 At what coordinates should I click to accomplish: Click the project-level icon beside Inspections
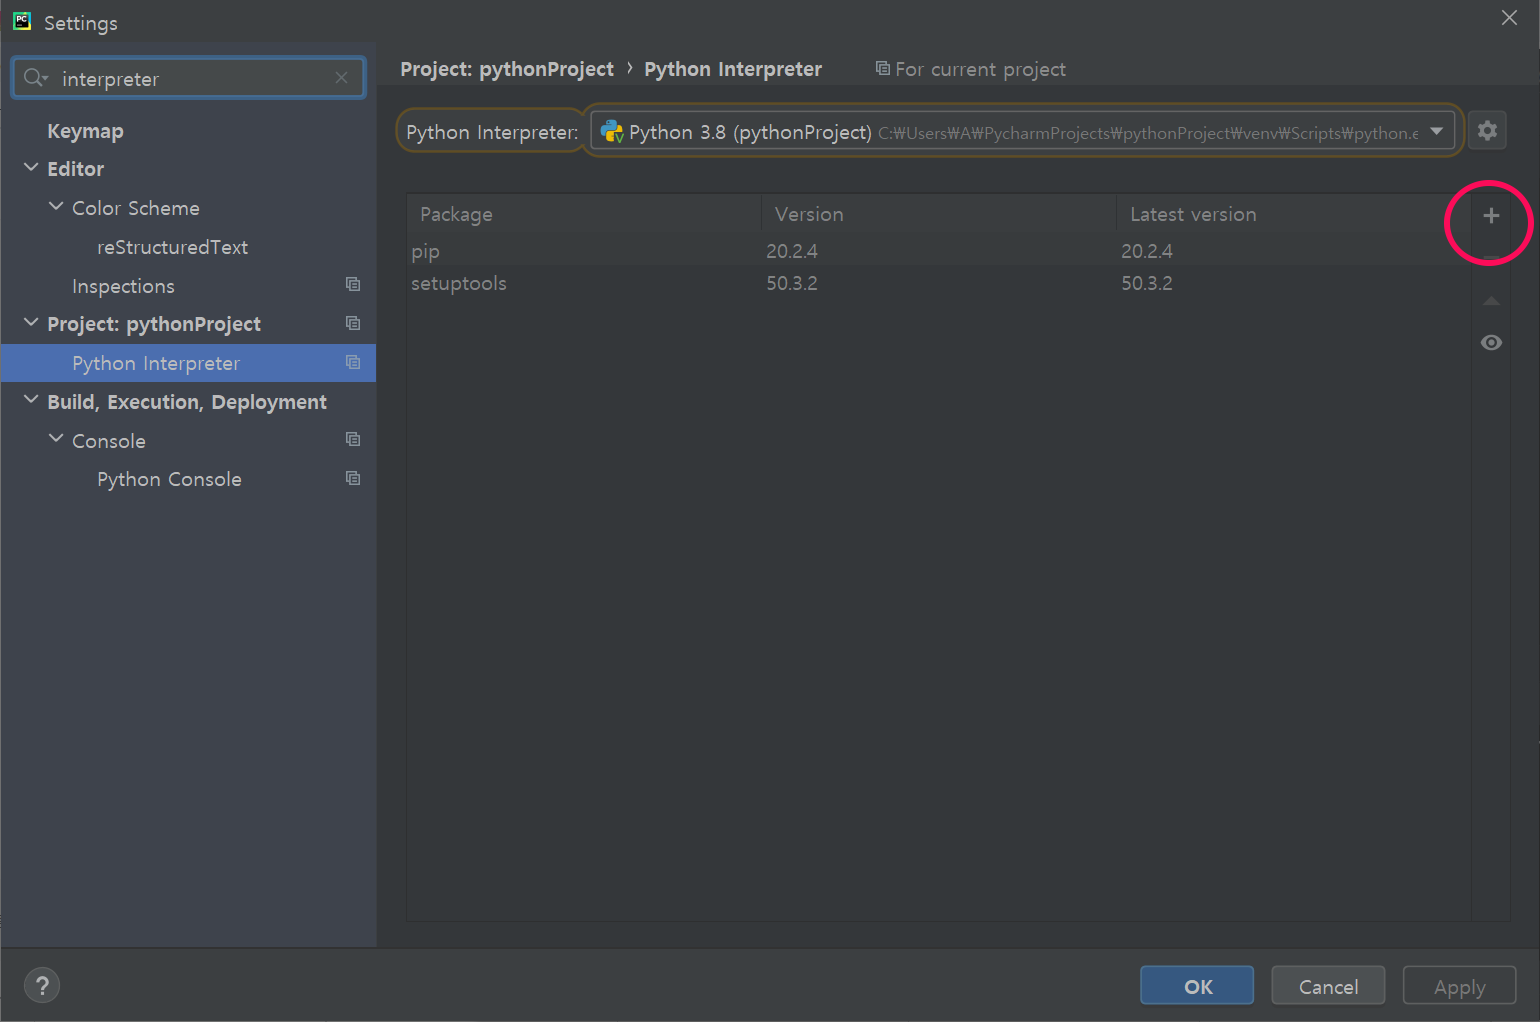coord(353,284)
